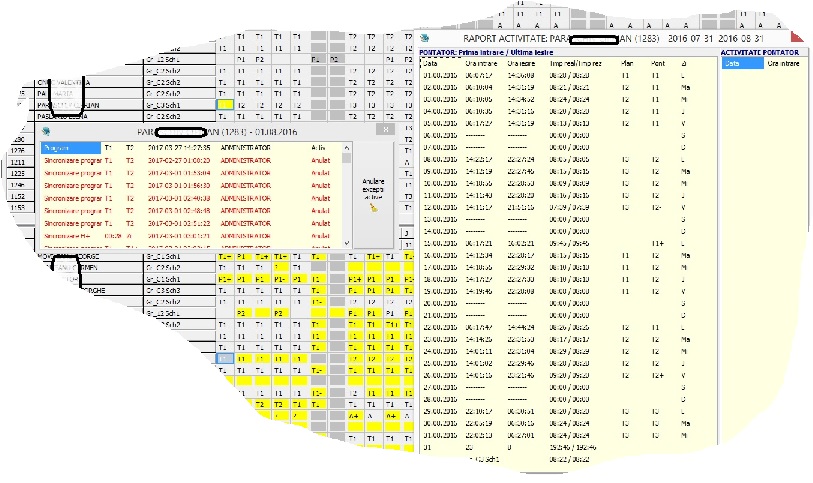Click Anulare exceptii active button

click(373, 195)
